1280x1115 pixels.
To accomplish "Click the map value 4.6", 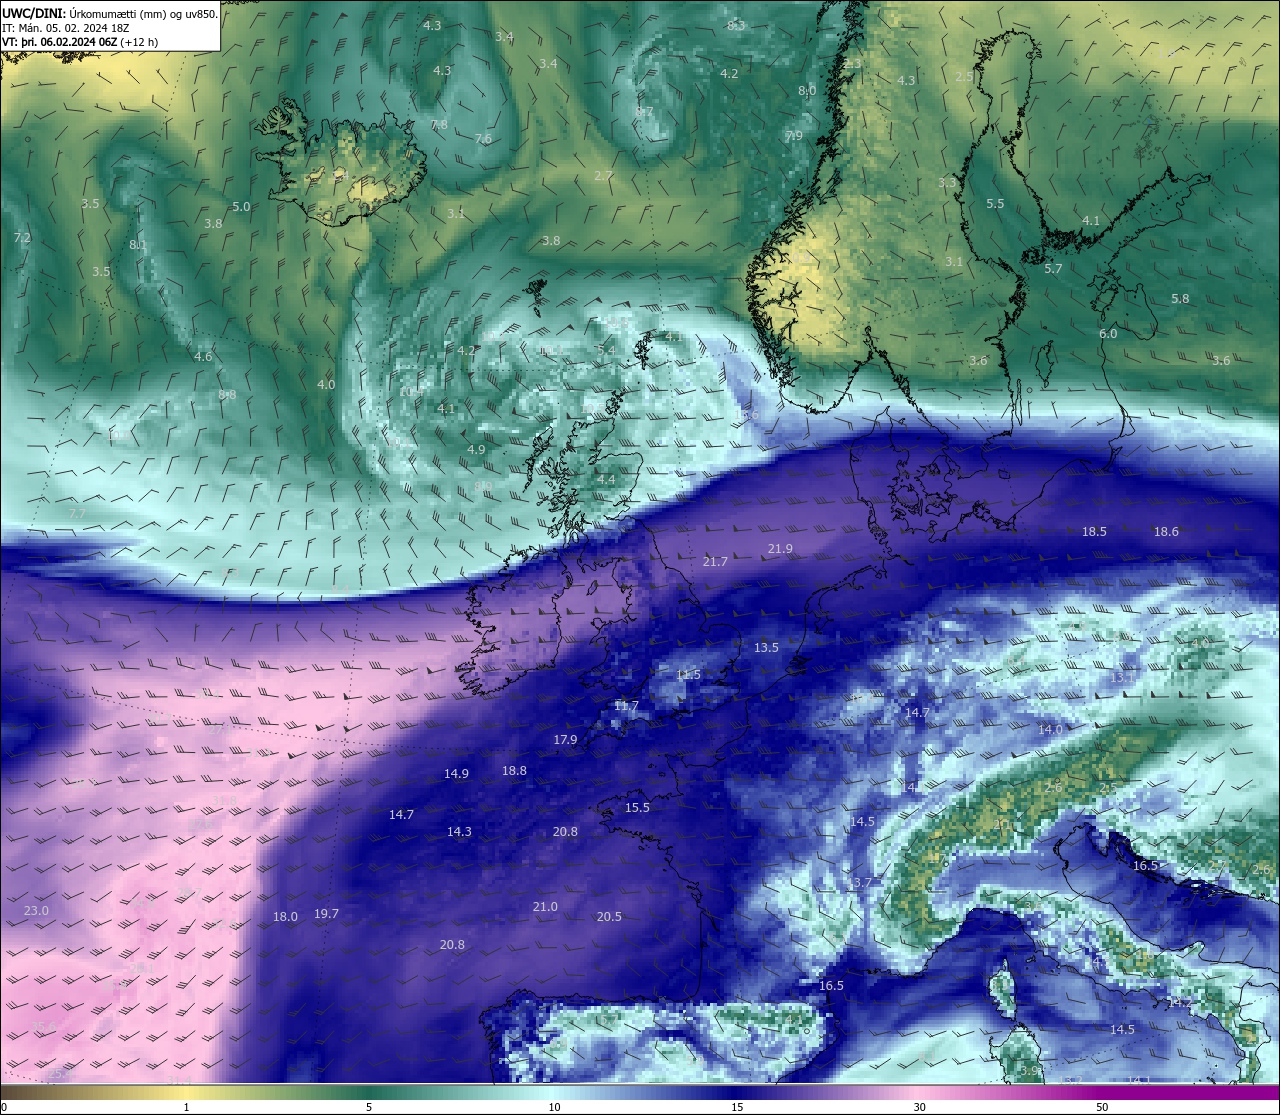I will (x=203, y=356).
